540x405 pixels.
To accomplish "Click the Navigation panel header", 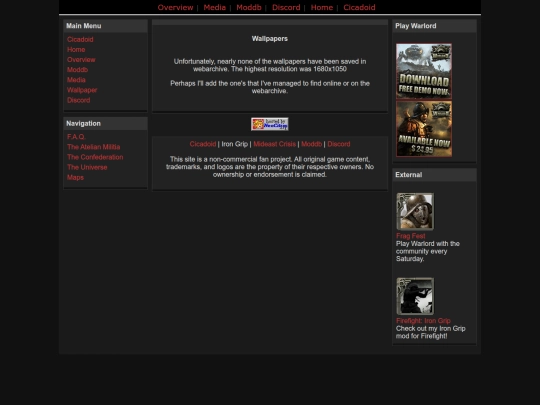I will (x=105, y=123).
